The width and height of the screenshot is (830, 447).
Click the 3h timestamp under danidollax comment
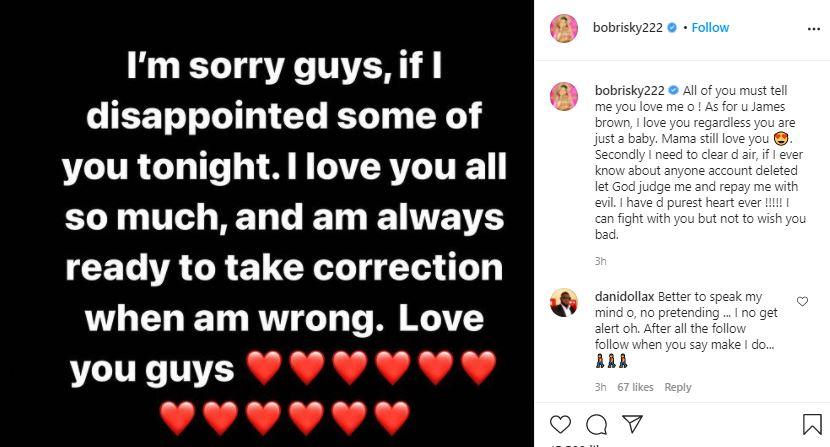click(599, 387)
